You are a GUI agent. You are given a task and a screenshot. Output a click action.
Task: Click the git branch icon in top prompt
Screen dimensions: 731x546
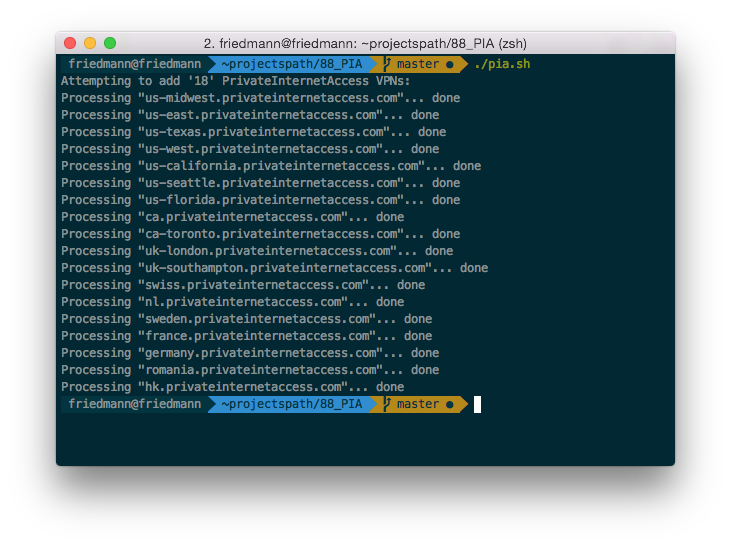coord(386,64)
